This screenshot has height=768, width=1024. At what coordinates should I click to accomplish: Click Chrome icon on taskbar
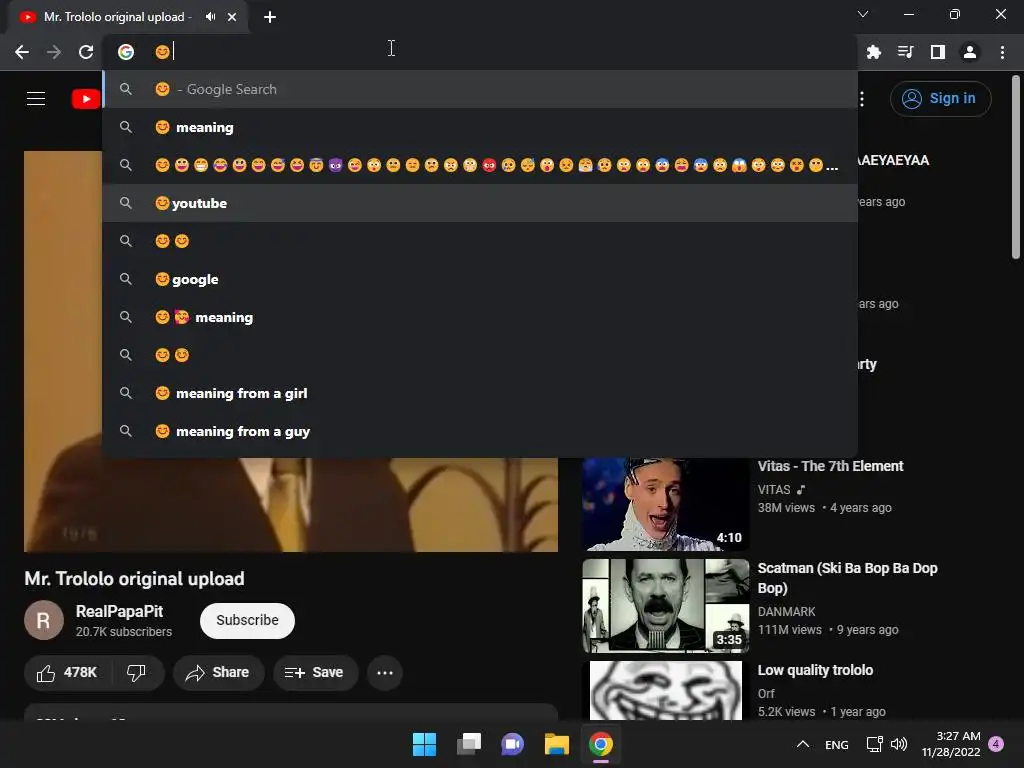(601, 744)
